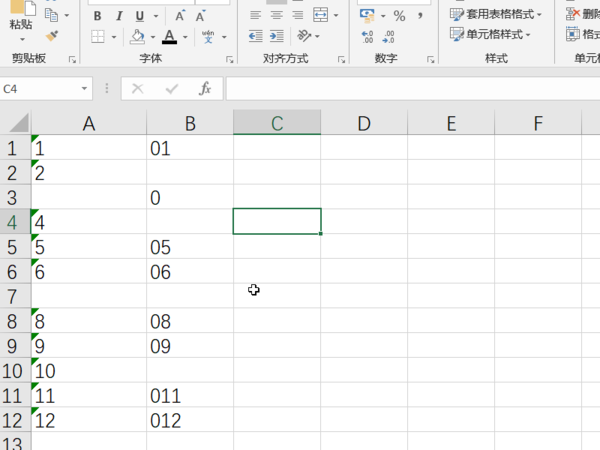Click Insert Function fx button
This screenshot has height=450, width=600.
[205, 88]
